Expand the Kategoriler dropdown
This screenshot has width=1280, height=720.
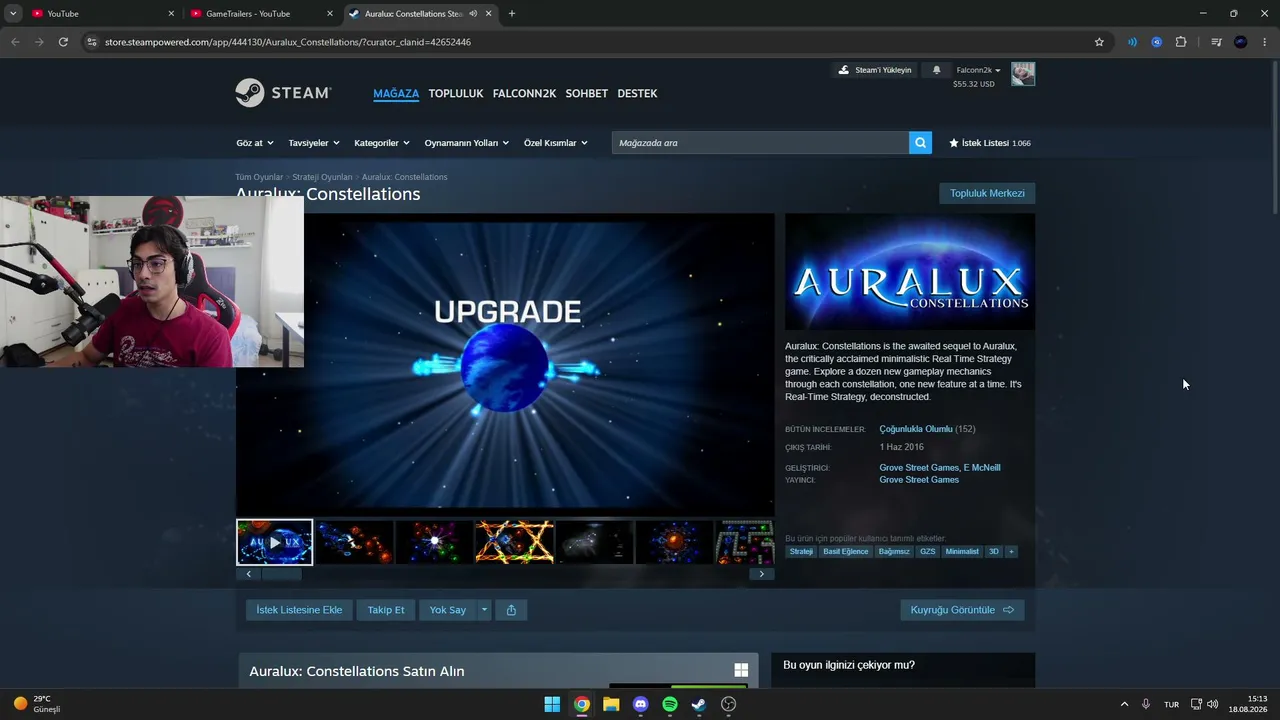click(x=382, y=143)
